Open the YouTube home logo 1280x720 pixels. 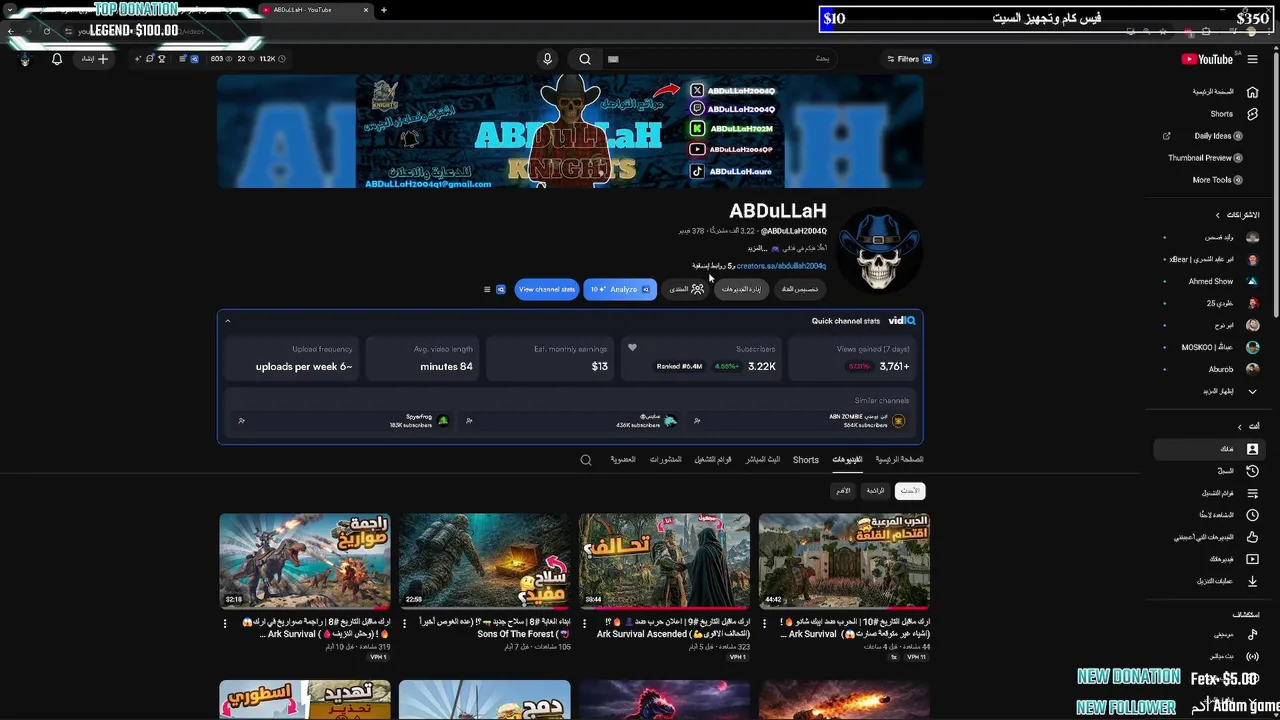[x=1207, y=59]
